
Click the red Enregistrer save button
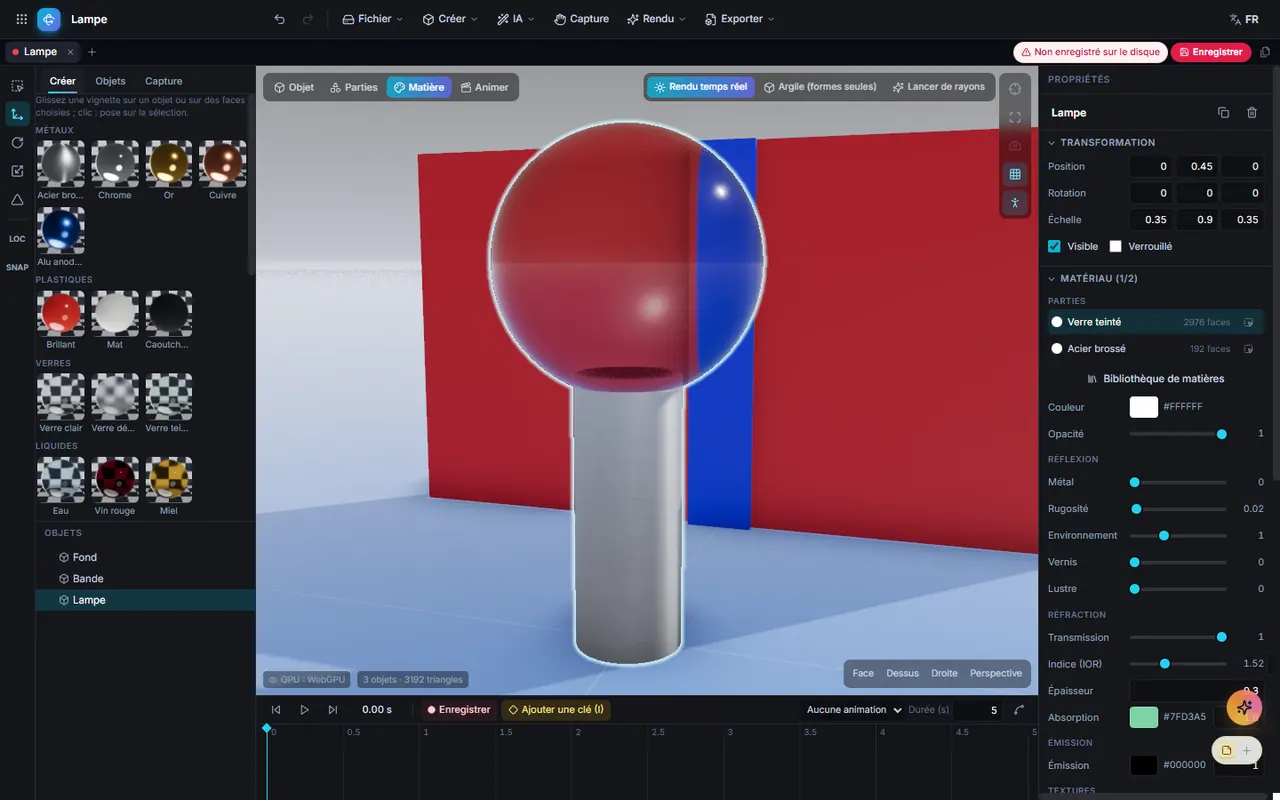pyautogui.click(x=1210, y=52)
